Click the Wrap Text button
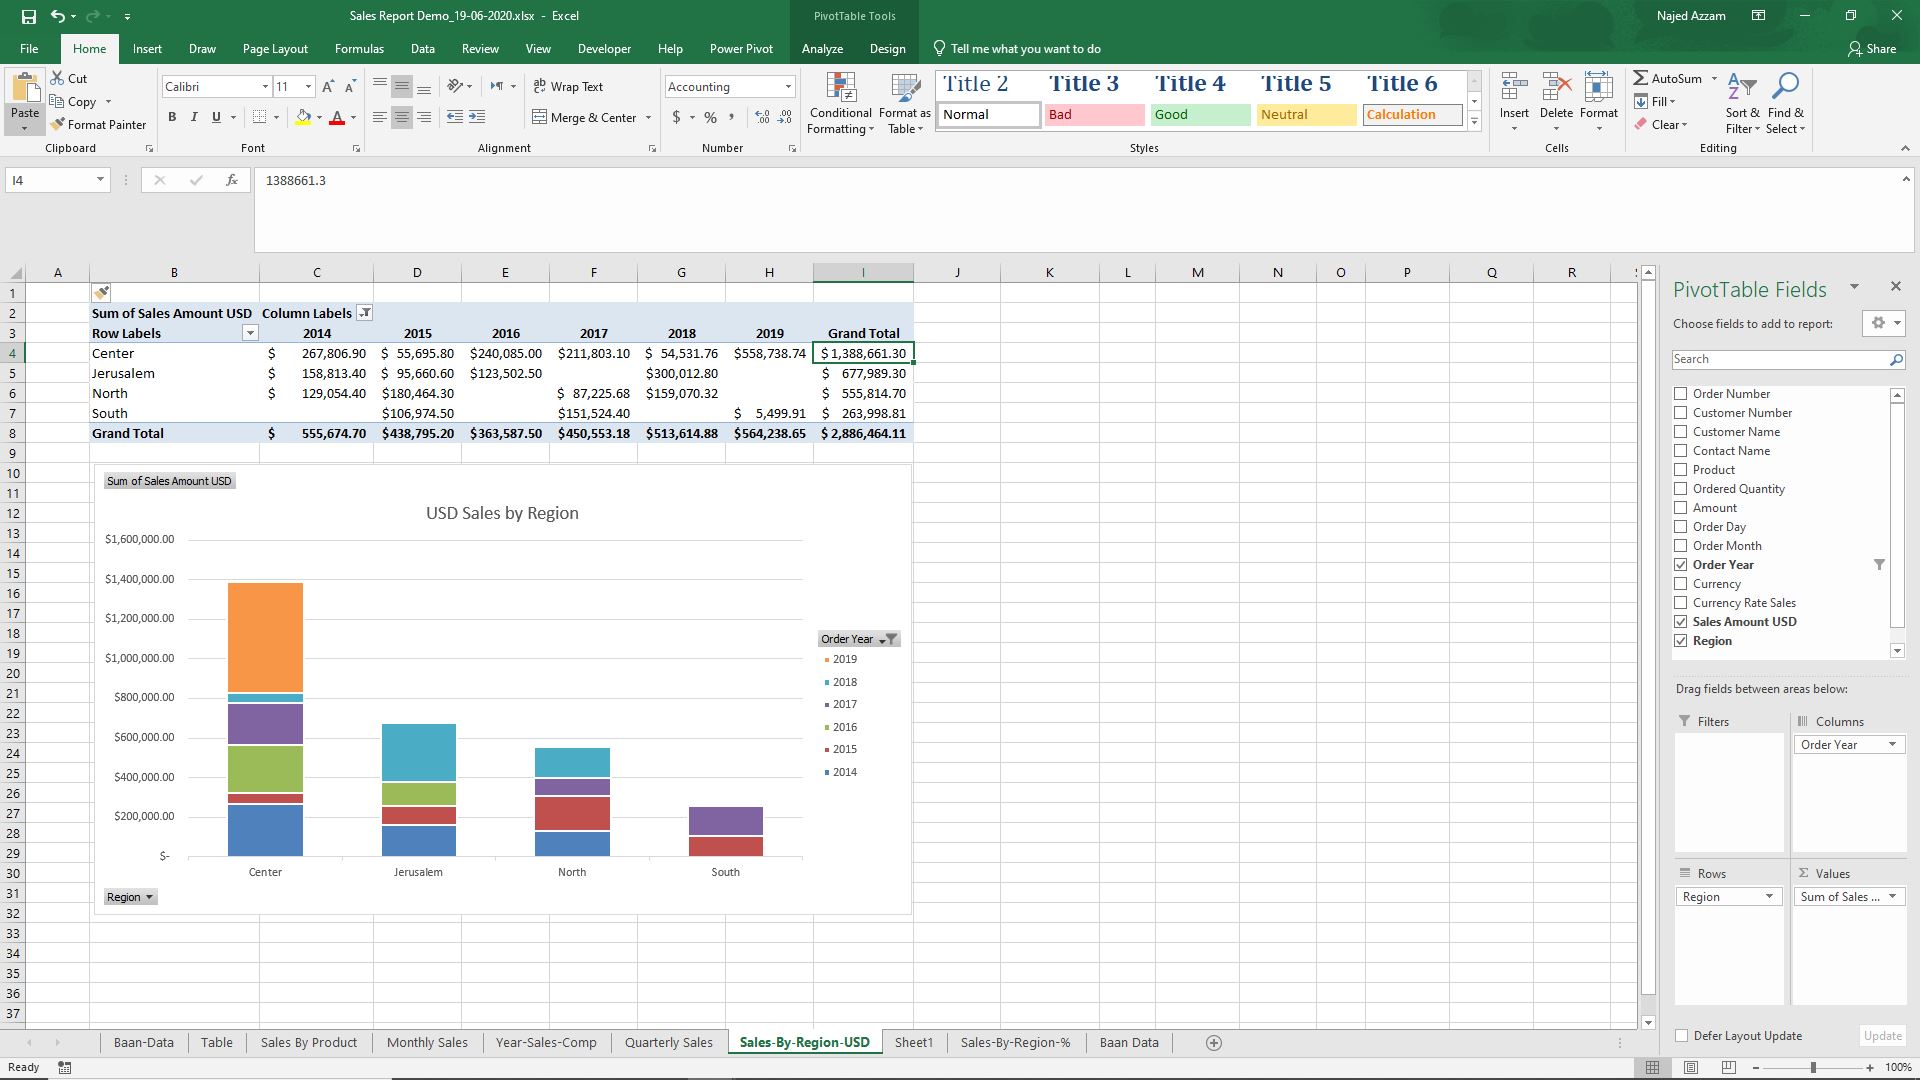Screen dimensions: 1920x1080 pos(568,87)
